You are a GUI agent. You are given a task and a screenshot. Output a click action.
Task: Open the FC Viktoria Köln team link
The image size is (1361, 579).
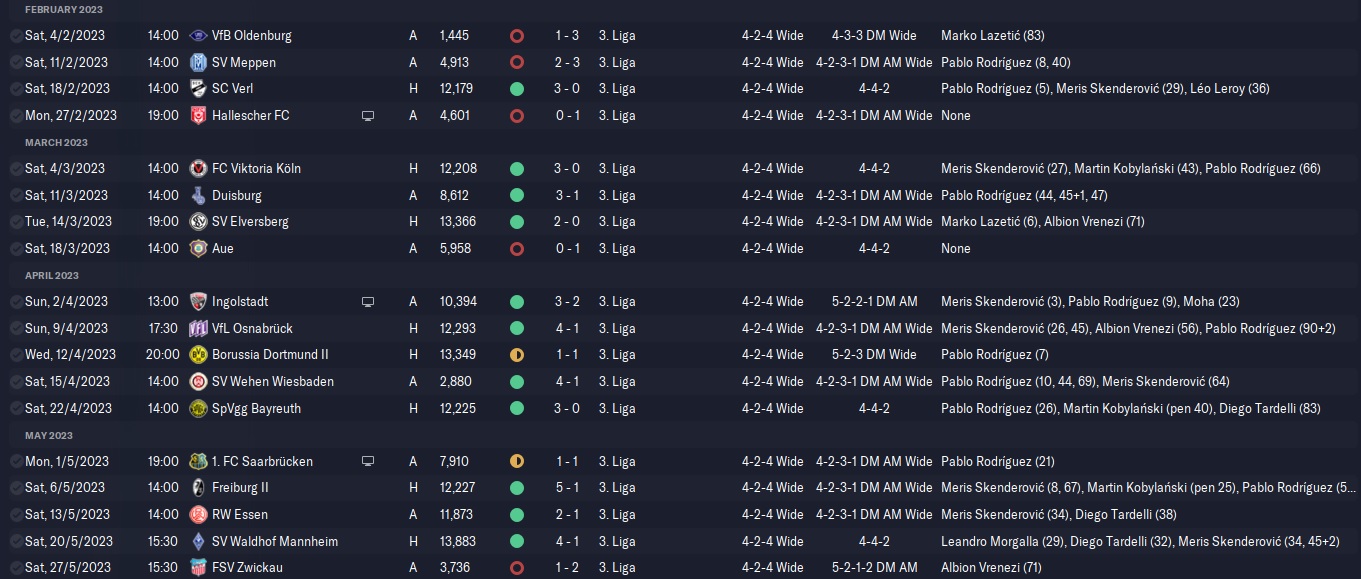click(256, 168)
